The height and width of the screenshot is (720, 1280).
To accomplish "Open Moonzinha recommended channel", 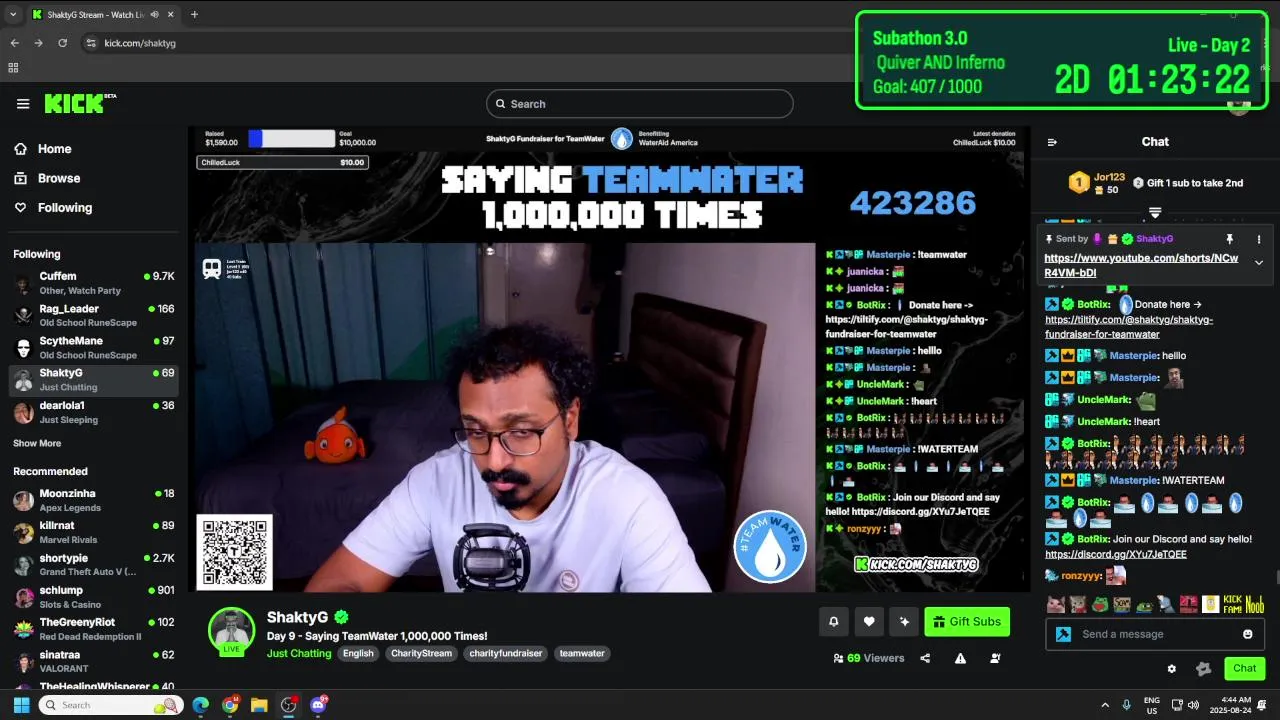I will click(94, 500).
